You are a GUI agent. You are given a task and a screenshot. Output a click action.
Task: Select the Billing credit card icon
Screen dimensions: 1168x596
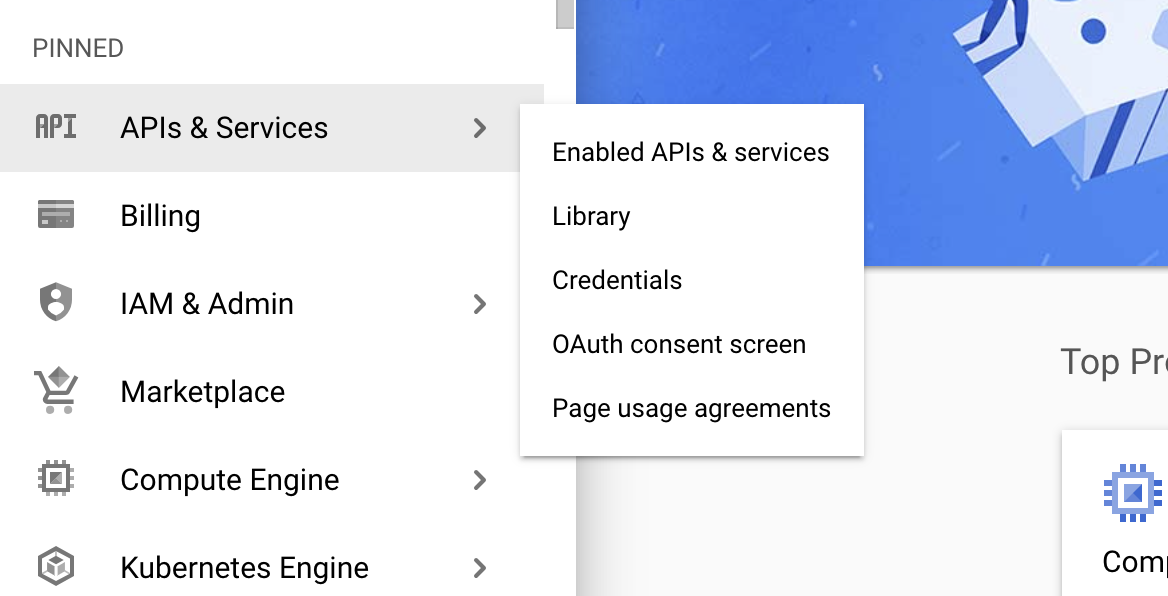click(x=55, y=215)
